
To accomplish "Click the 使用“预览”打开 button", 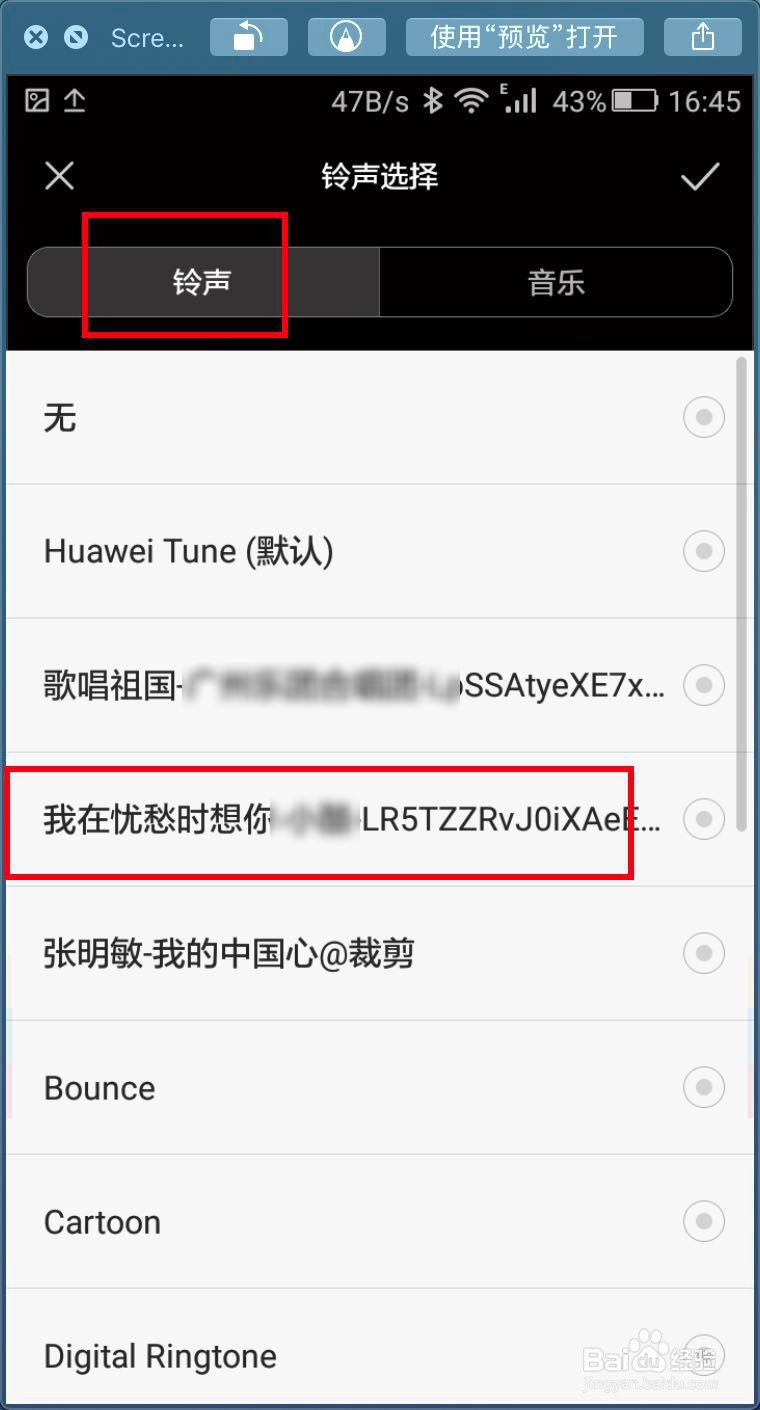I will point(525,38).
